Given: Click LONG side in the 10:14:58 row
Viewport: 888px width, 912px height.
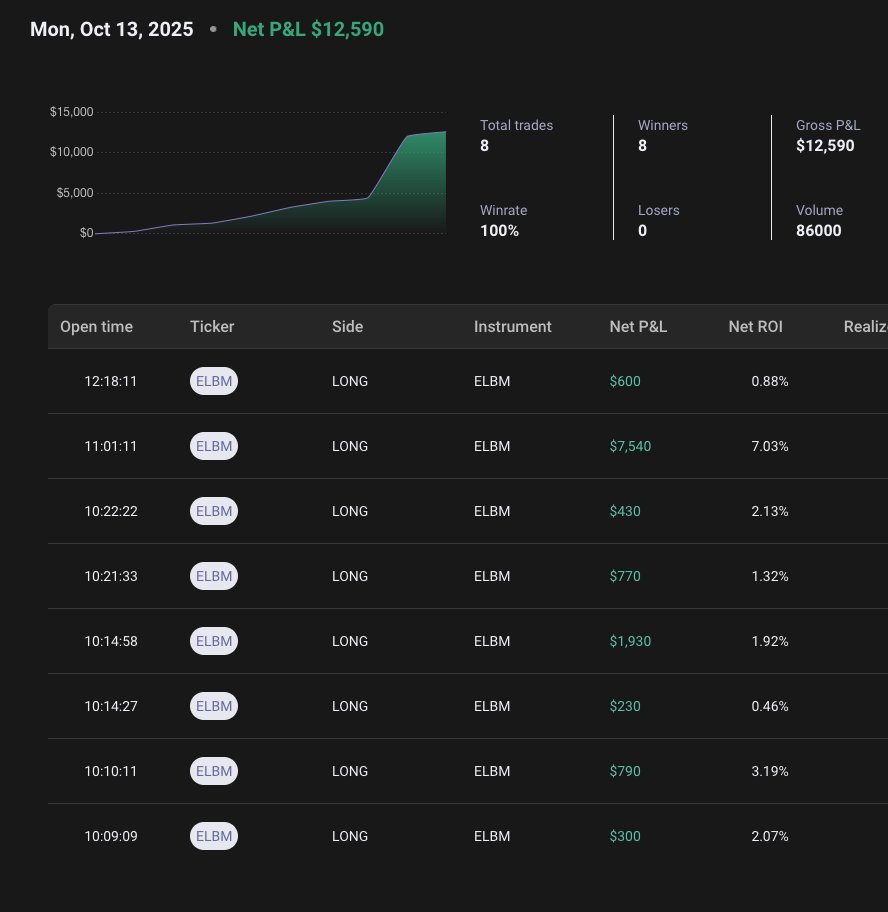Looking at the screenshot, I should [x=350, y=641].
